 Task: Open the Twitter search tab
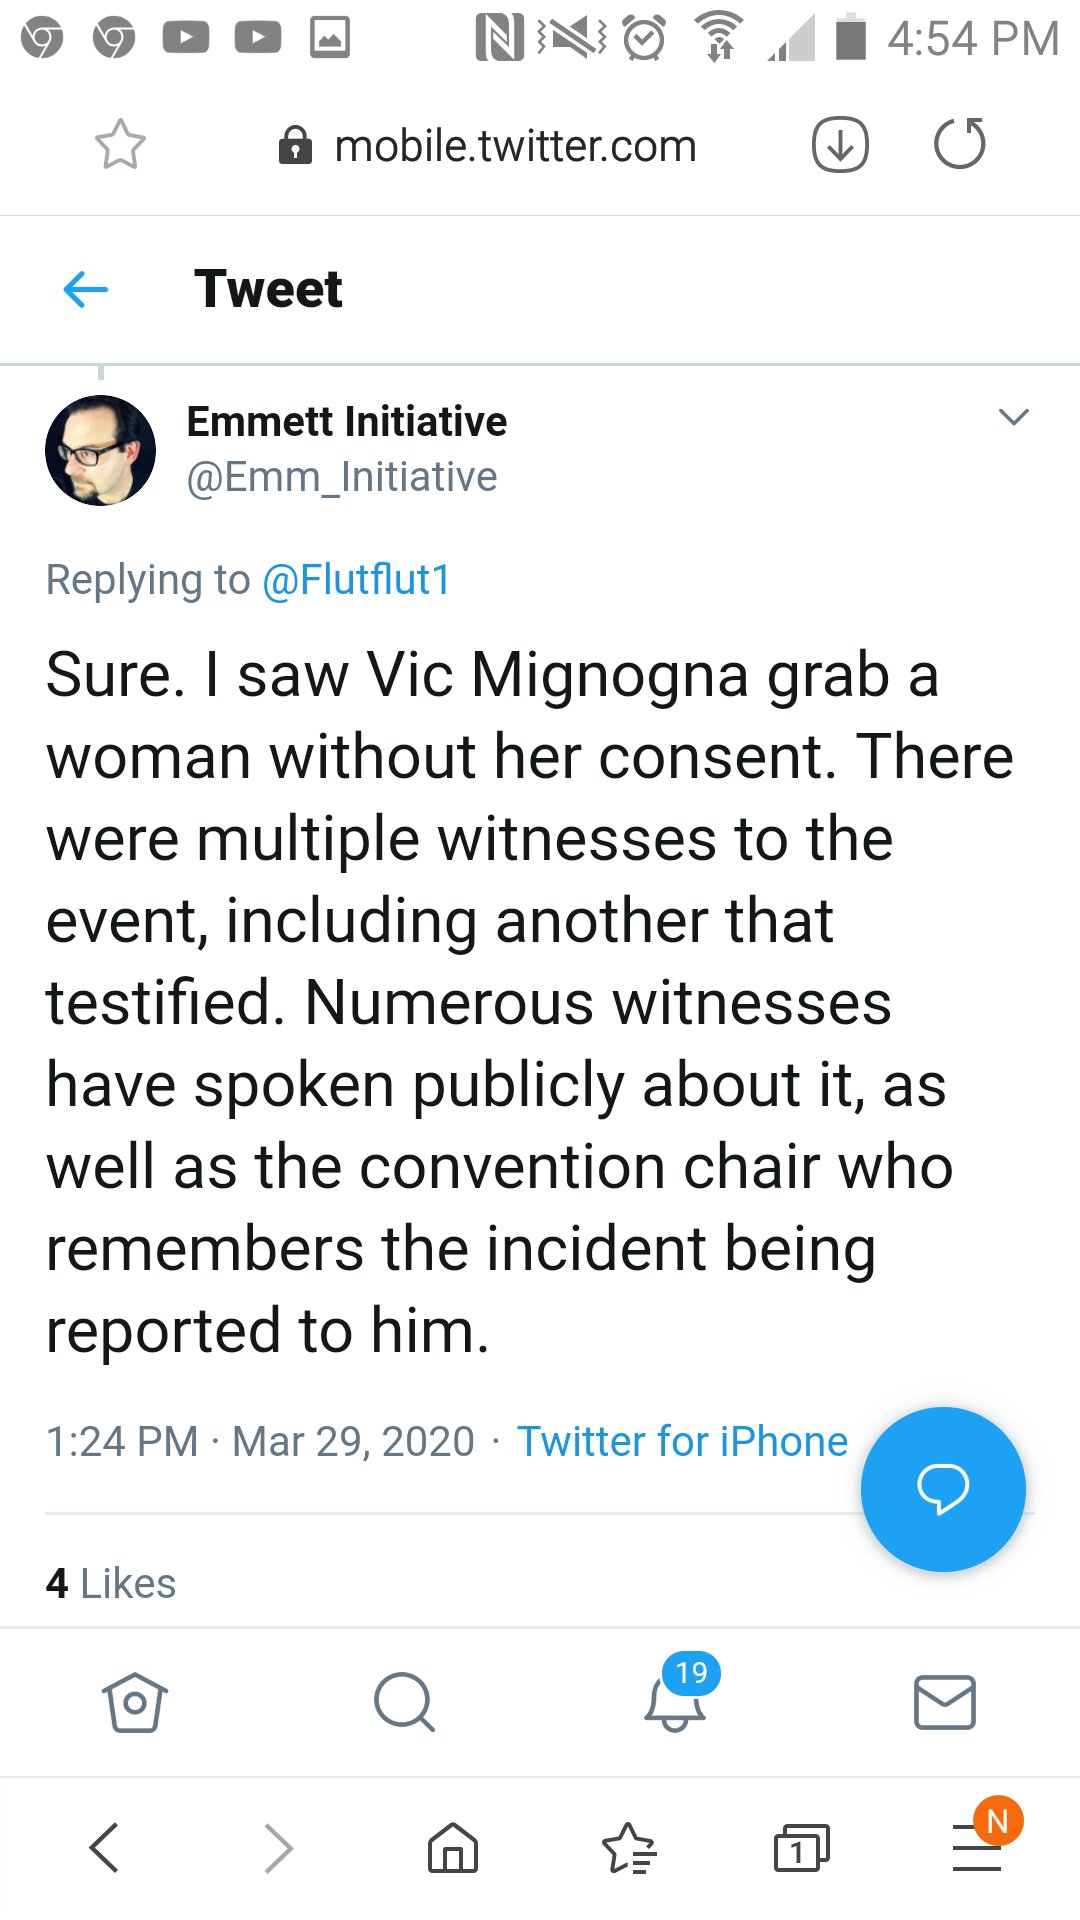tap(404, 1702)
